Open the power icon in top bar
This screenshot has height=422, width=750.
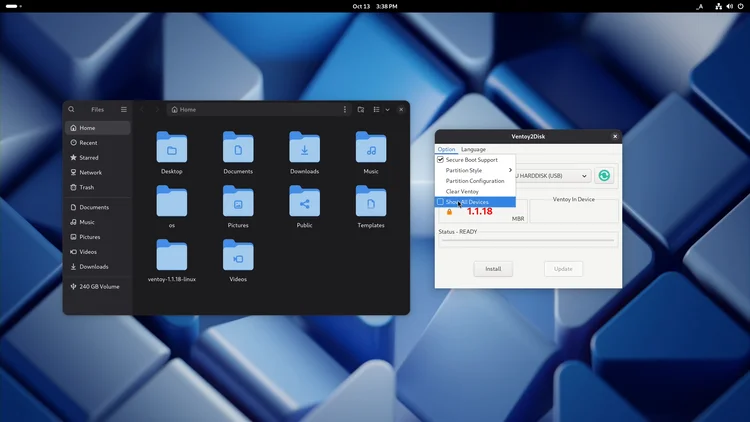point(740,6)
